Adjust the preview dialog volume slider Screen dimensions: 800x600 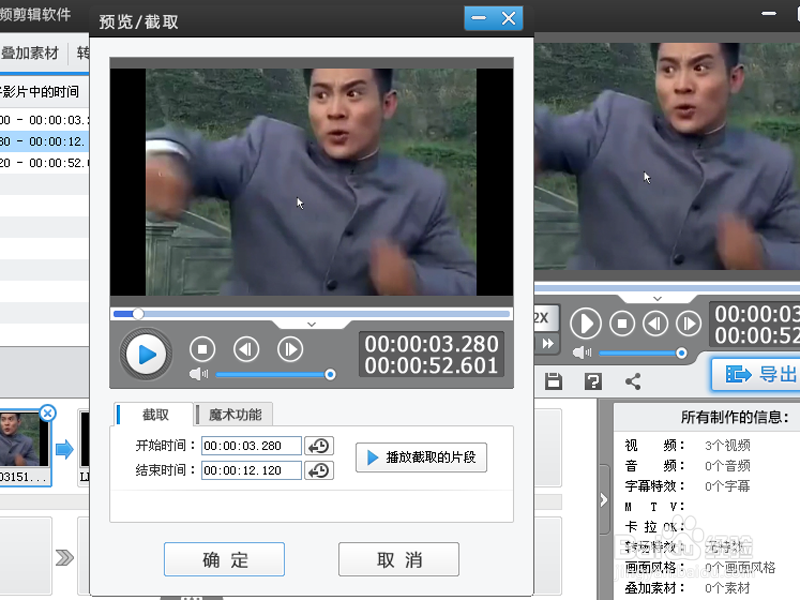point(276,375)
